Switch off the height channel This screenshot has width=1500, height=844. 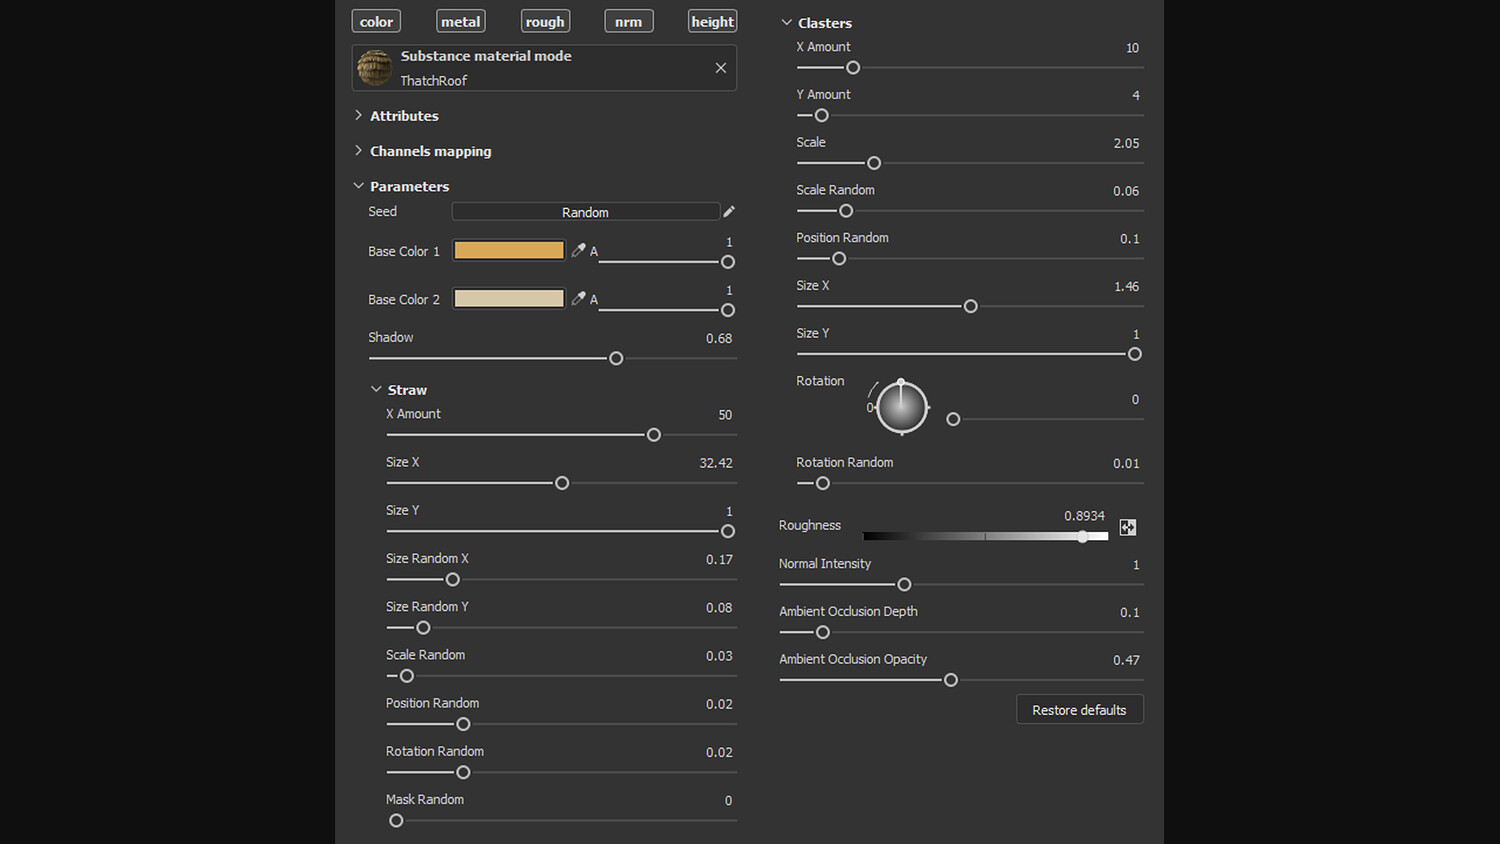(x=713, y=22)
